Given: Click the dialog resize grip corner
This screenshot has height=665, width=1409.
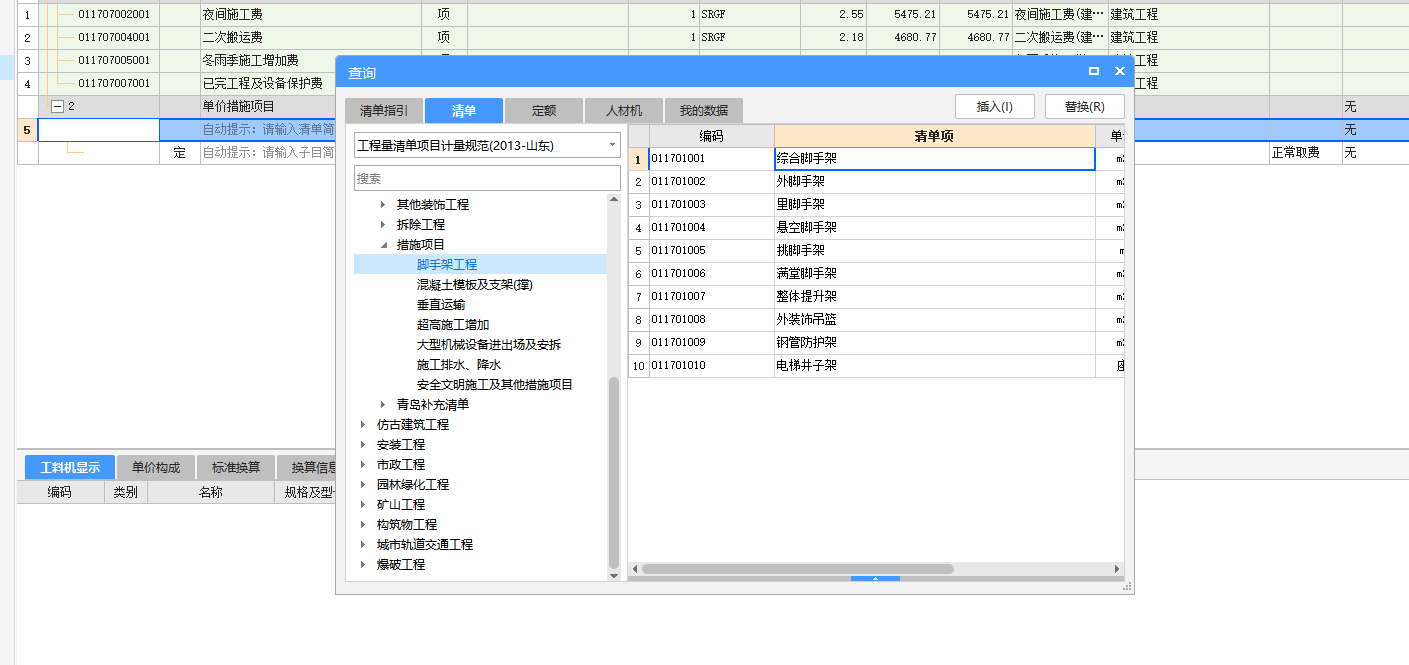Looking at the screenshot, I should [x=1128, y=588].
